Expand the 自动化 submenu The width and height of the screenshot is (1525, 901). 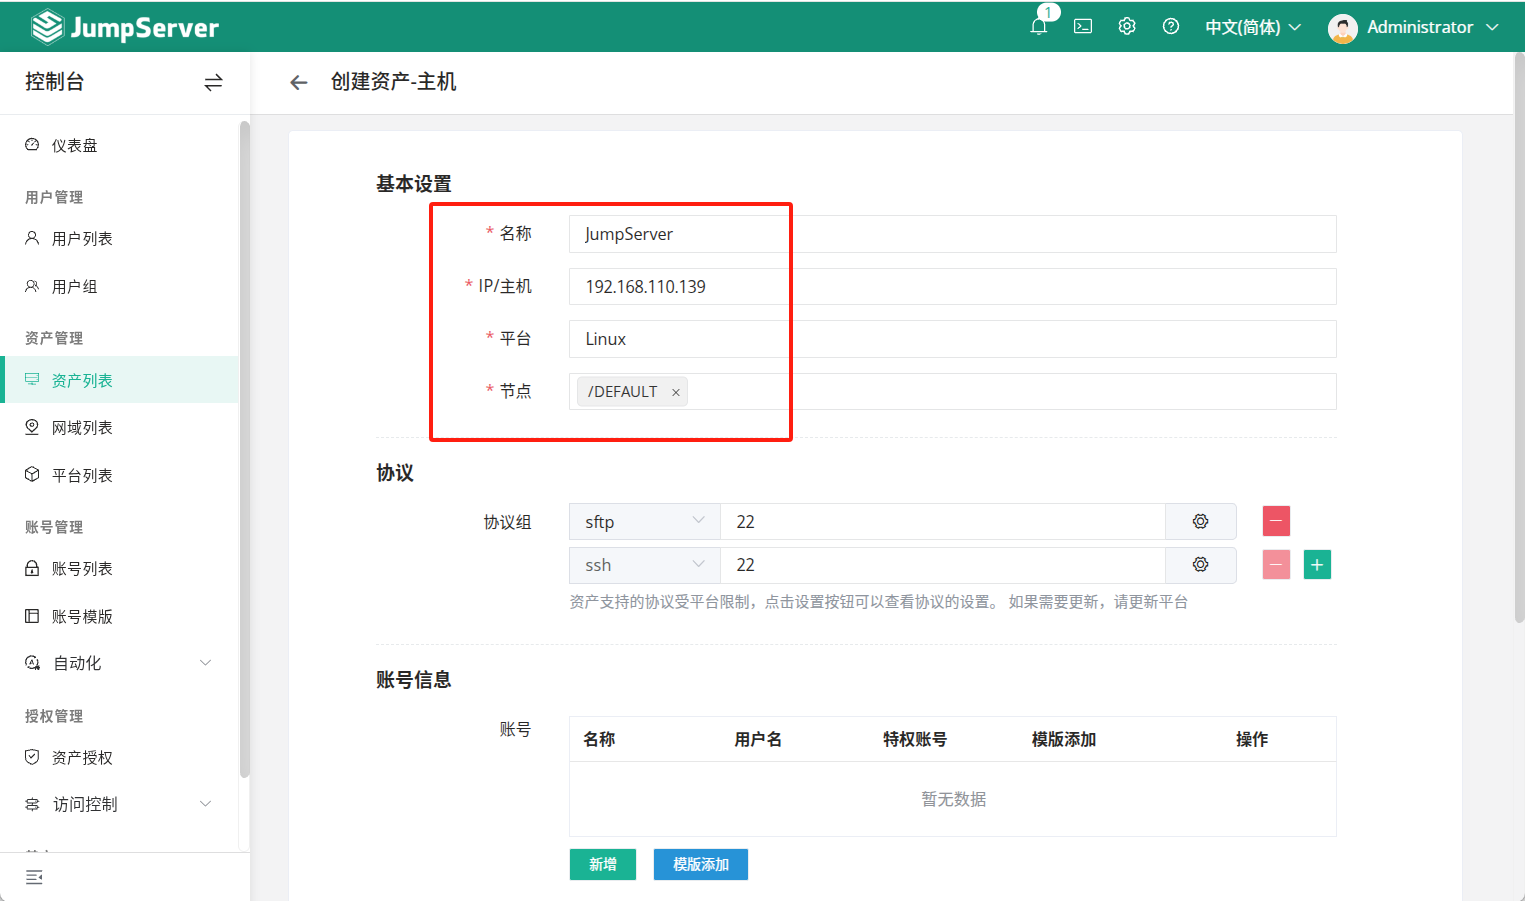(120, 663)
